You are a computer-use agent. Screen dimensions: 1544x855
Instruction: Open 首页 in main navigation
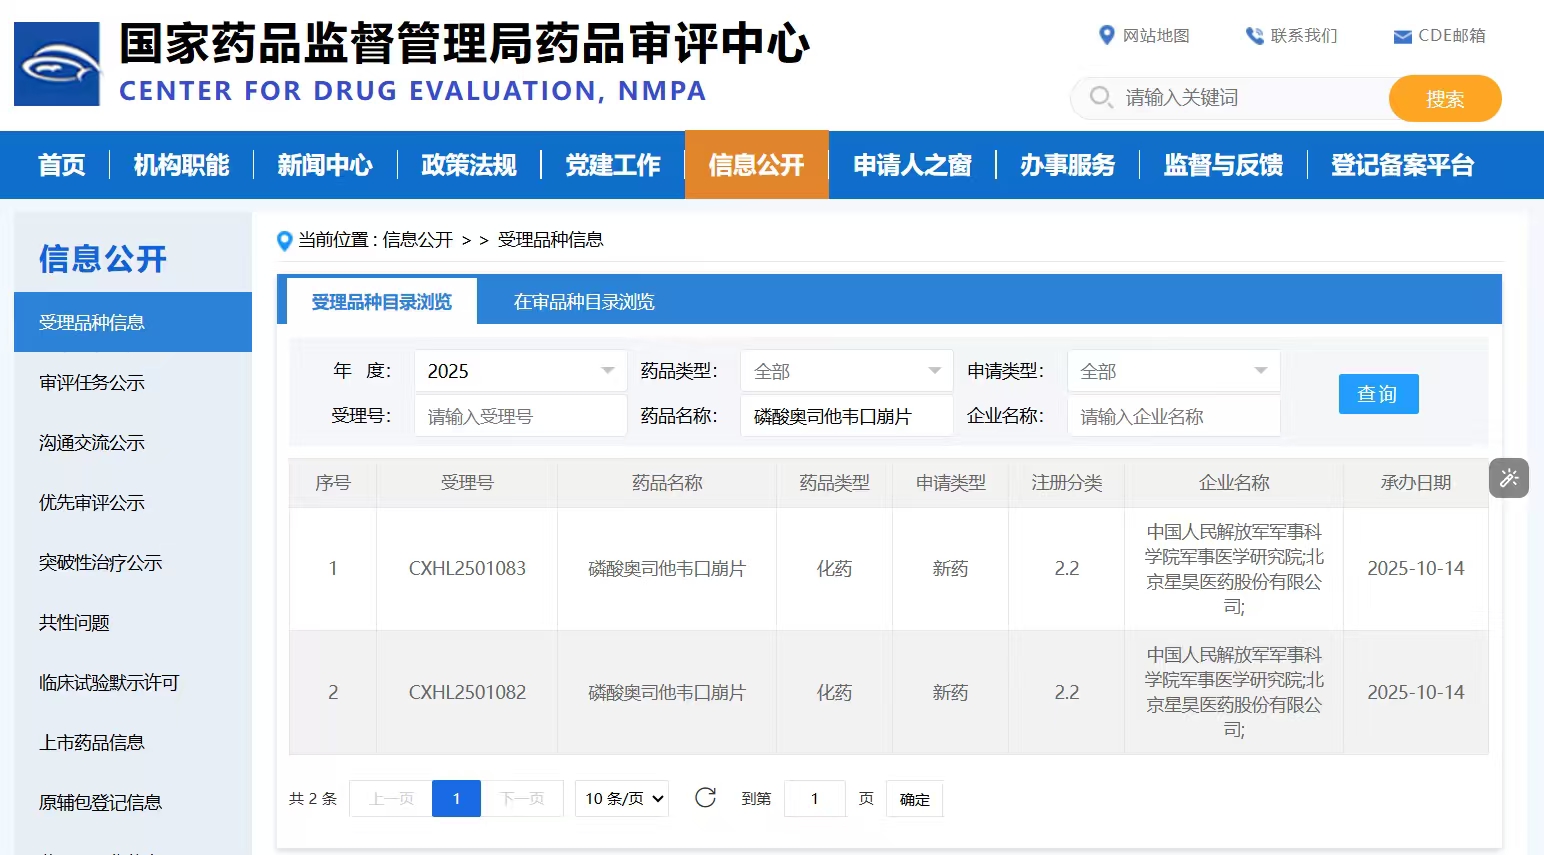coord(62,165)
